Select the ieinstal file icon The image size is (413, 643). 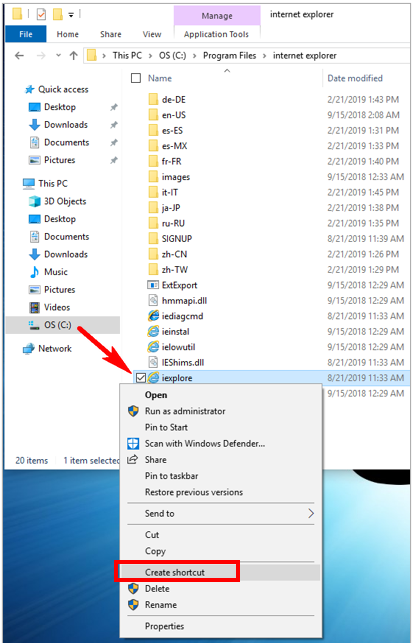153,331
